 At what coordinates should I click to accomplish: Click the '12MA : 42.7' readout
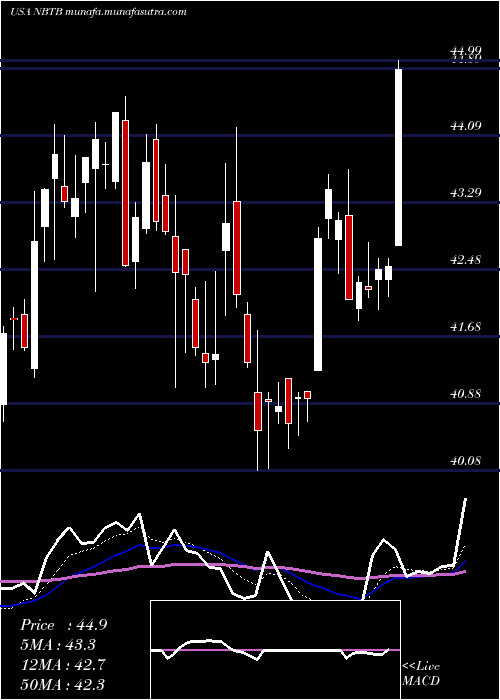tap(63, 665)
